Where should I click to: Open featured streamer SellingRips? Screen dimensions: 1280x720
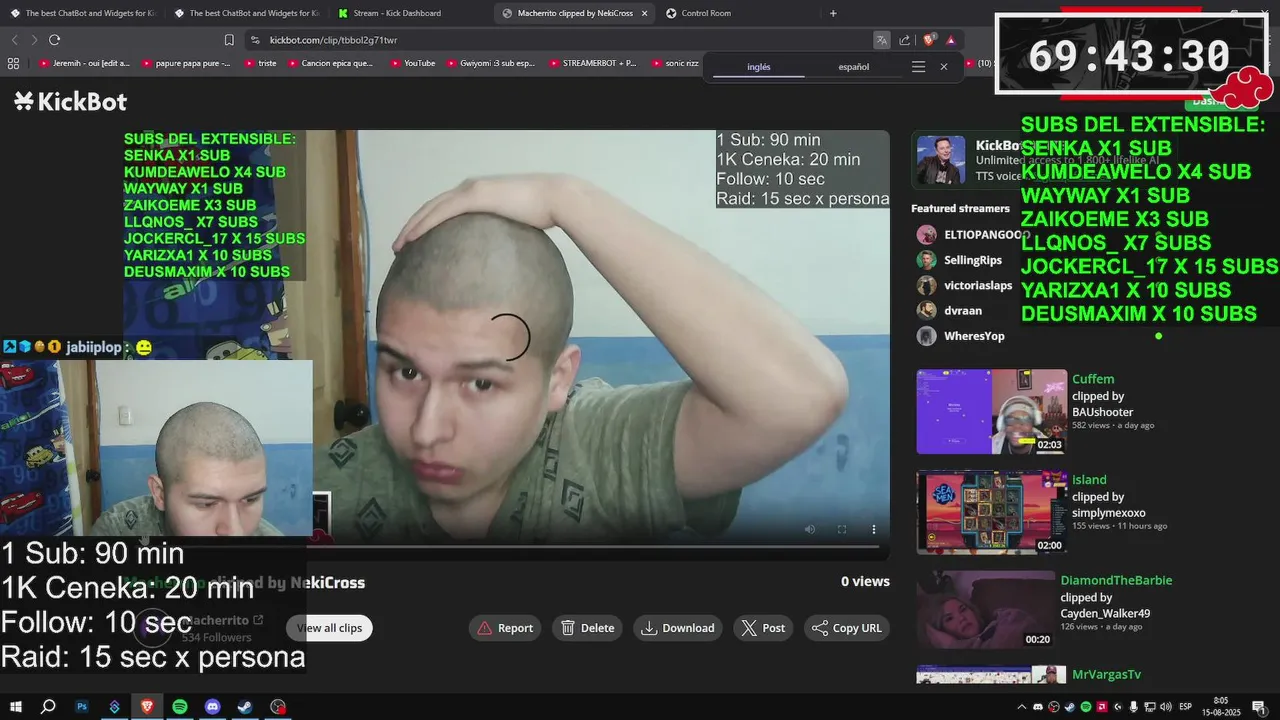tap(959, 260)
